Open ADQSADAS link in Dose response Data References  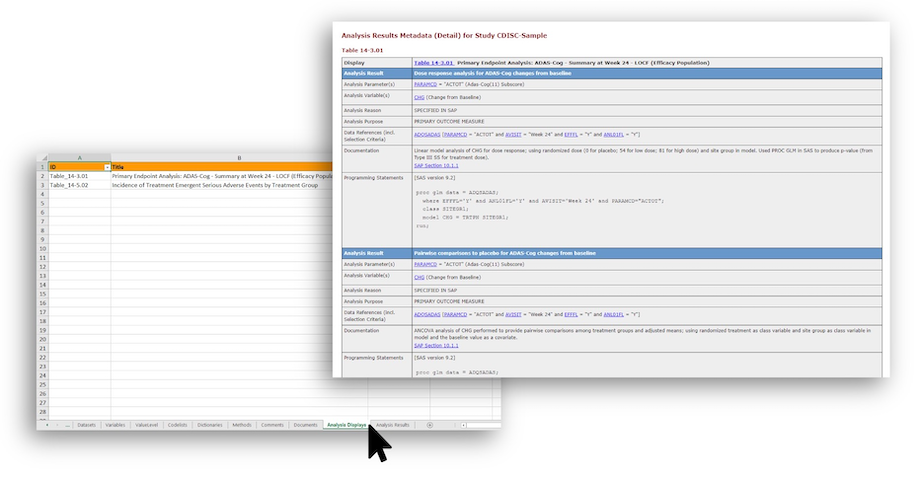point(427,135)
